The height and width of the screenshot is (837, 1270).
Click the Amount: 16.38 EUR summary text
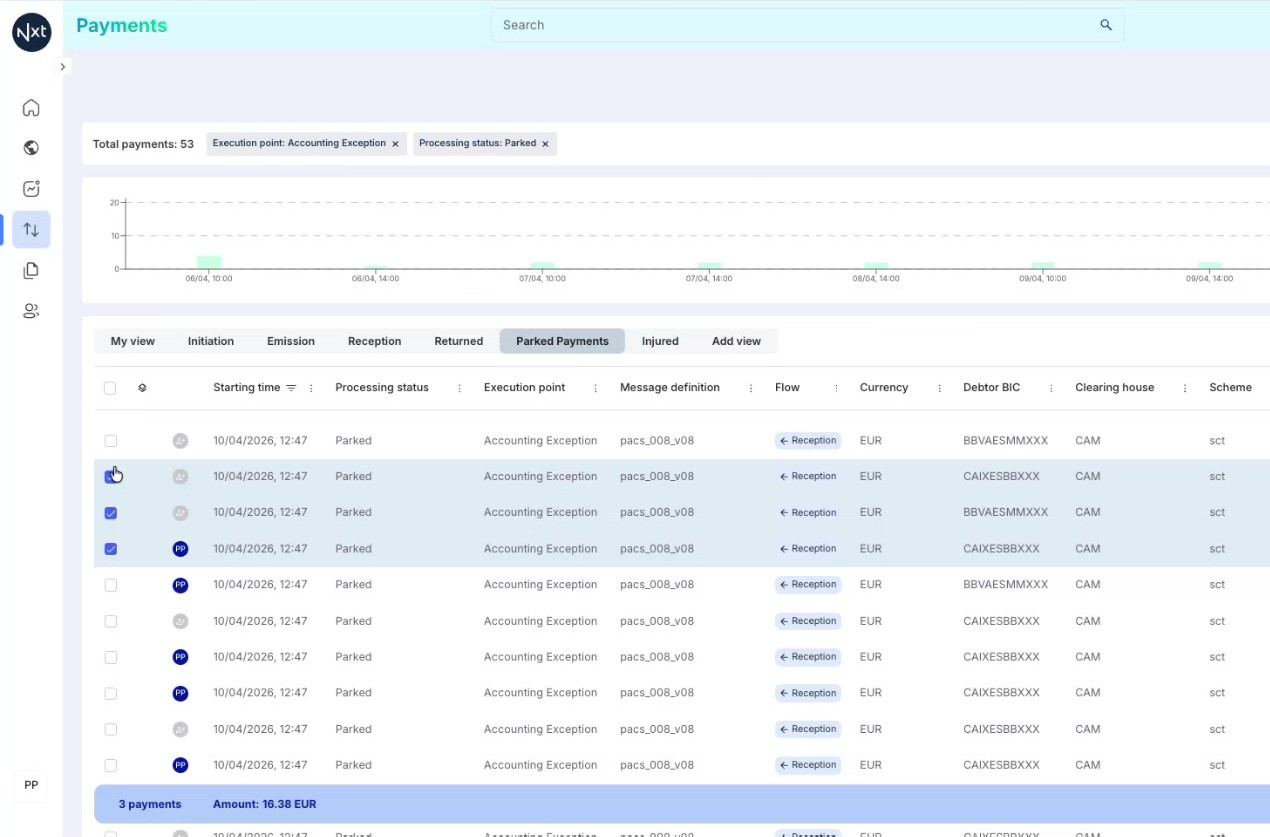pos(265,804)
